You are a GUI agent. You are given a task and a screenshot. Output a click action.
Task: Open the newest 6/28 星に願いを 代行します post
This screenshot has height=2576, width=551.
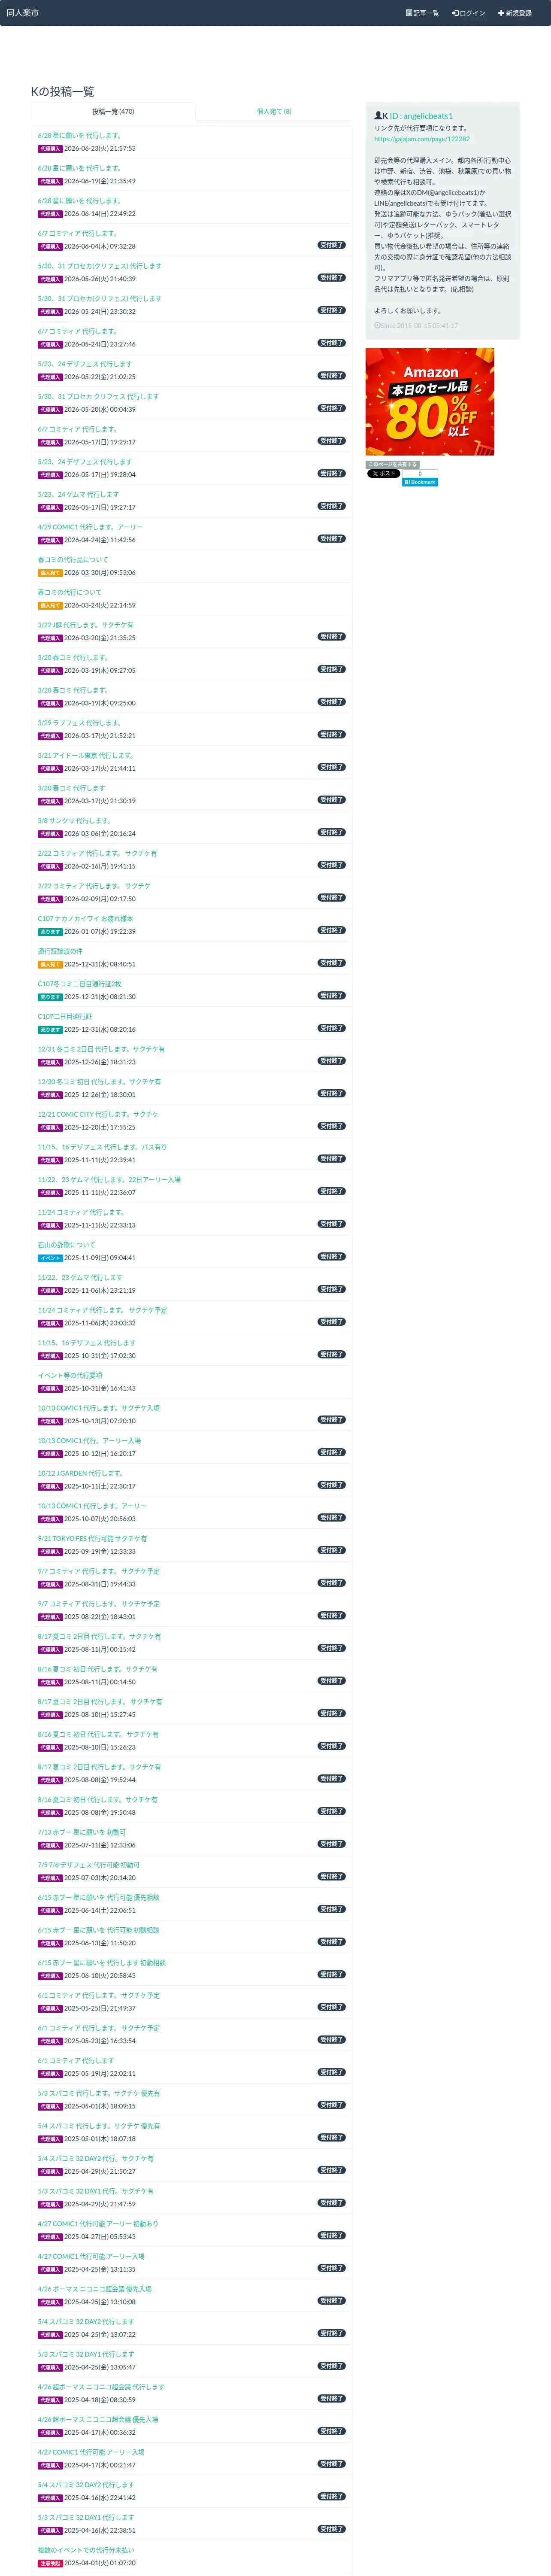[80, 135]
